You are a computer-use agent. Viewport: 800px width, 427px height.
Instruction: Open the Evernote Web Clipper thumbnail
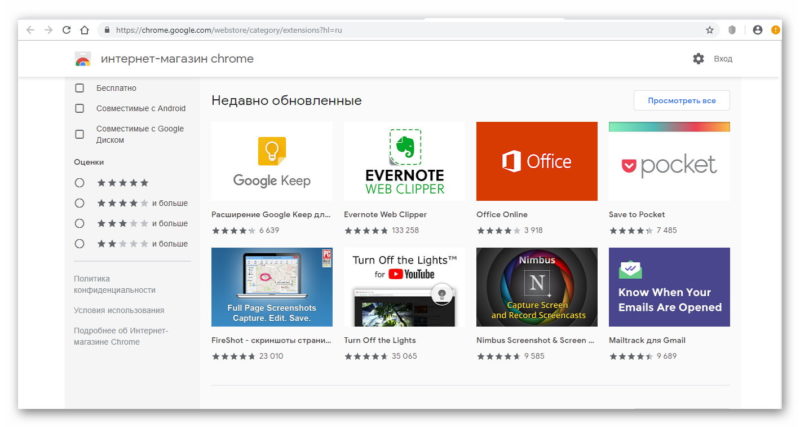coord(405,161)
